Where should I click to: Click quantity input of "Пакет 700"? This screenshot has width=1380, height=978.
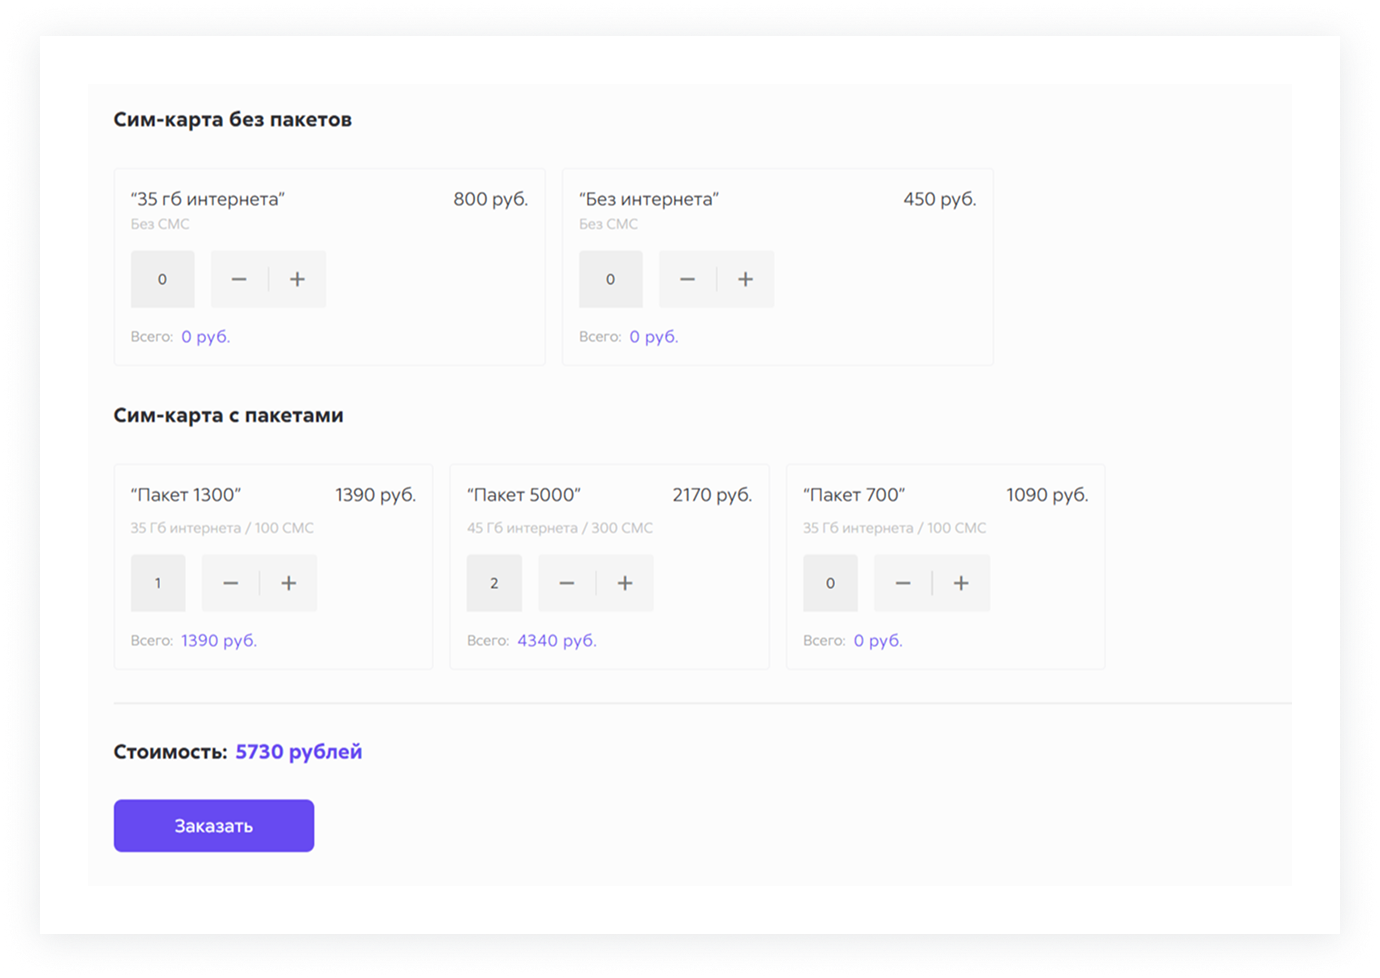coord(830,583)
